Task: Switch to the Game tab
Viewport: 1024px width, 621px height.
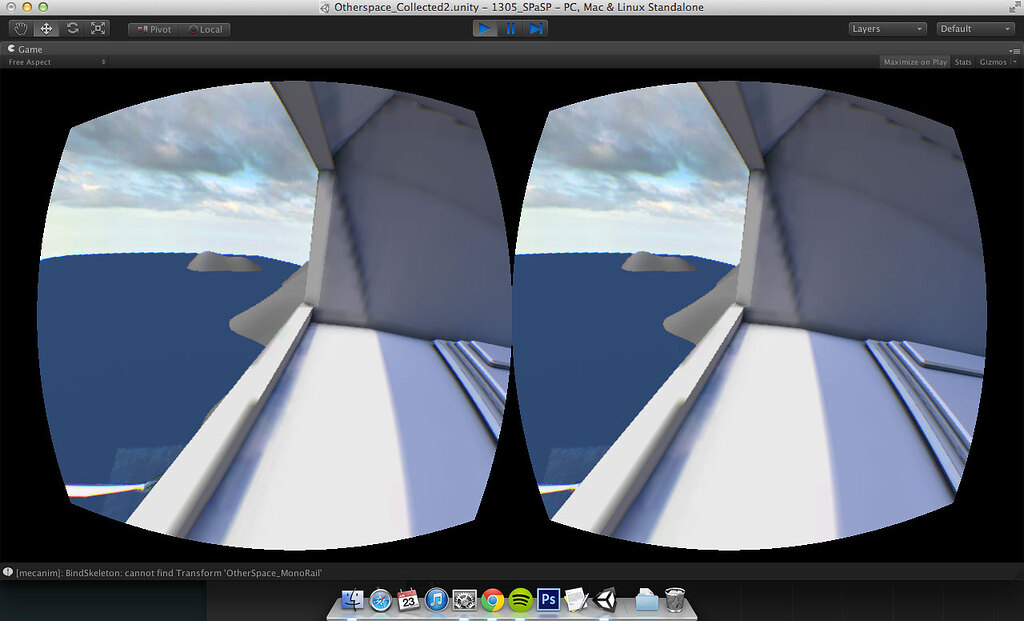Action: [x=26, y=49]
